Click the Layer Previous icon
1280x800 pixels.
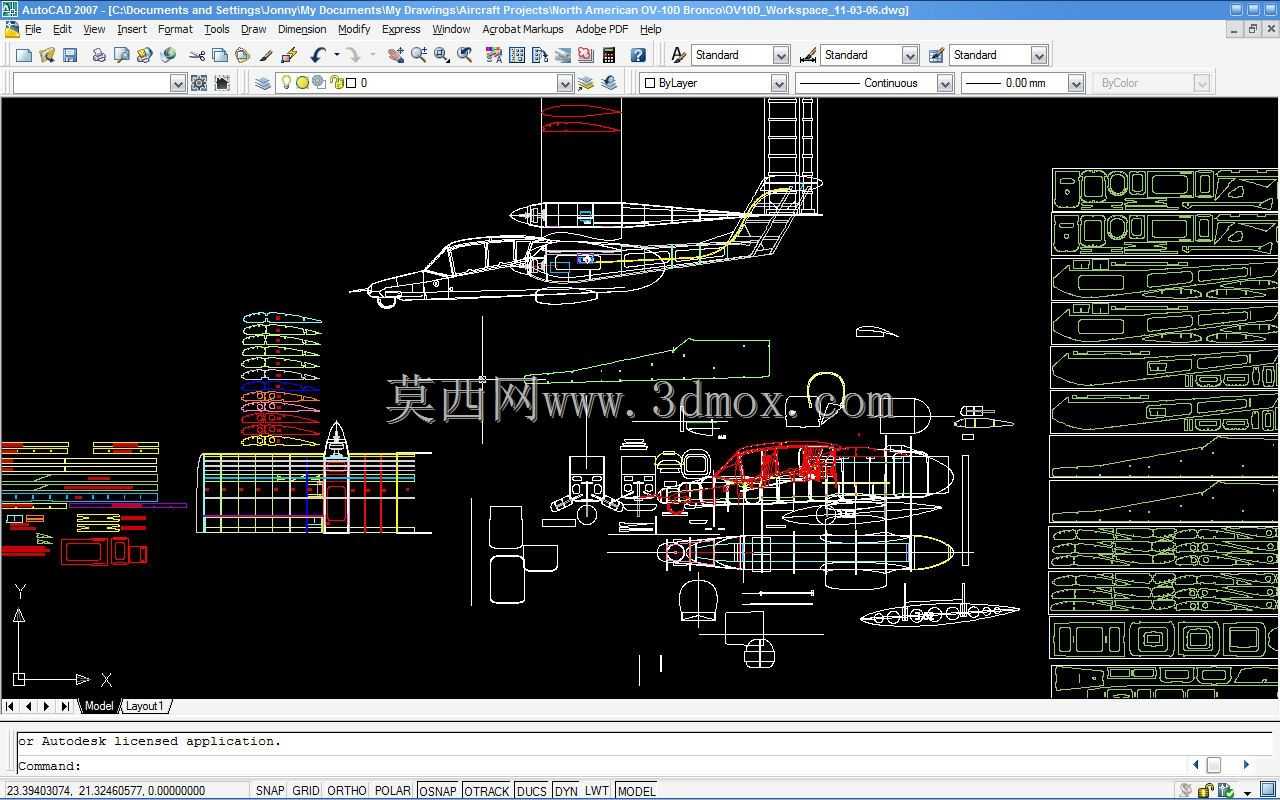pos(609,83)
